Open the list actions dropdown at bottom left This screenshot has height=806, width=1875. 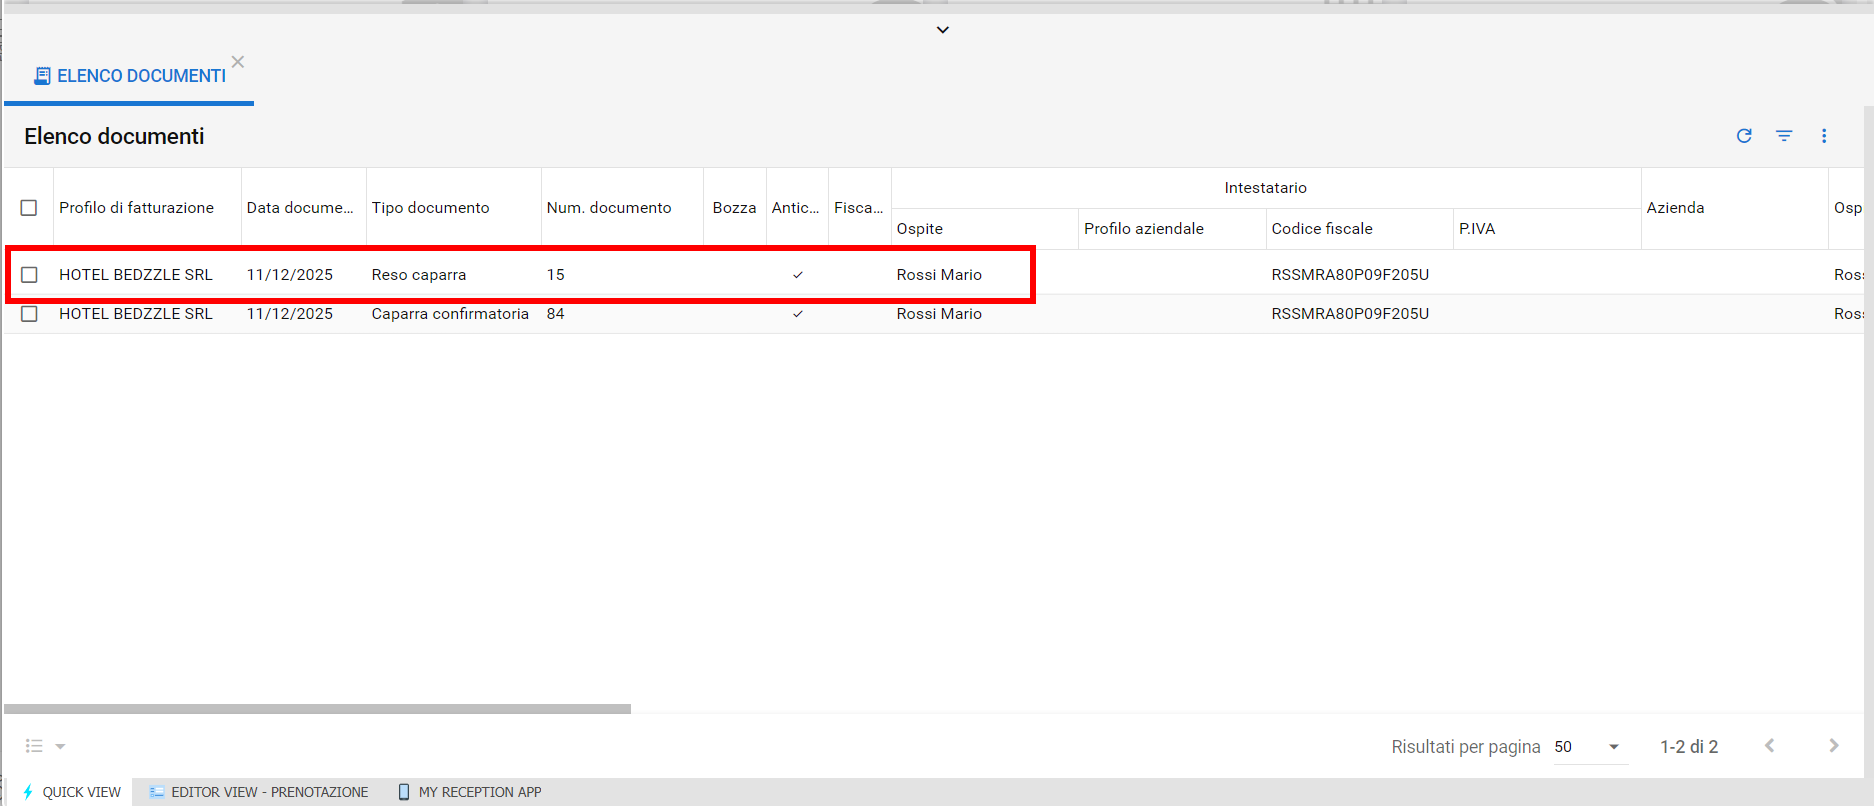[45, 746]
